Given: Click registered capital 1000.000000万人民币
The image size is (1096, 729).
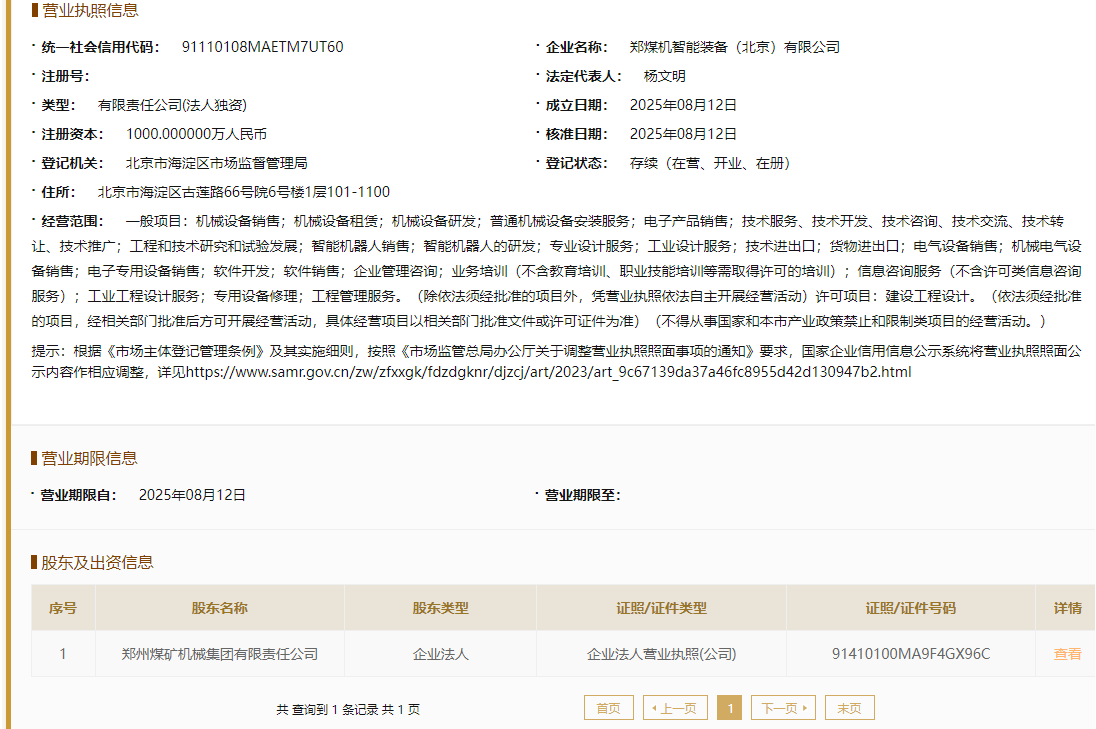Looking at the screenshot, I should (x=196, y=133).
